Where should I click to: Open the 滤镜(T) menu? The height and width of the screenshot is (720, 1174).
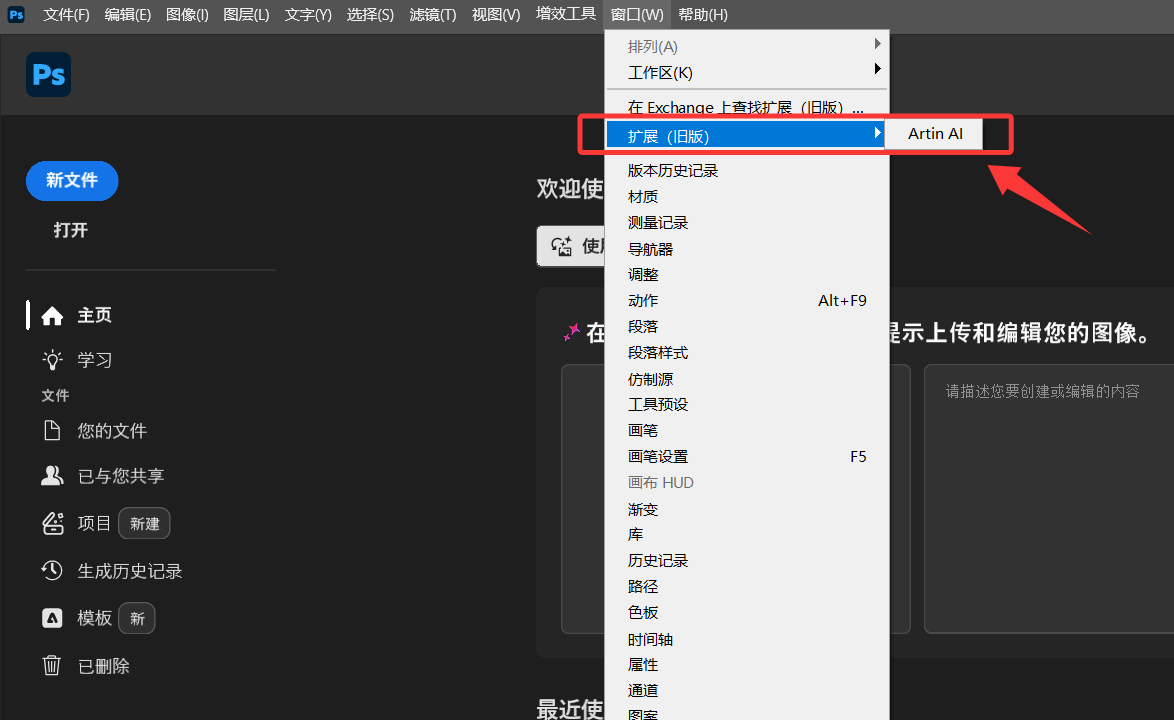[433, 14]
